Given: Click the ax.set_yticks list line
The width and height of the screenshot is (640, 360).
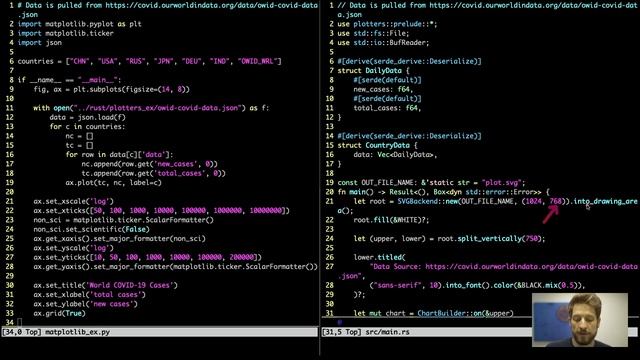Looking at the screenshot, I should tap(147, 258).
